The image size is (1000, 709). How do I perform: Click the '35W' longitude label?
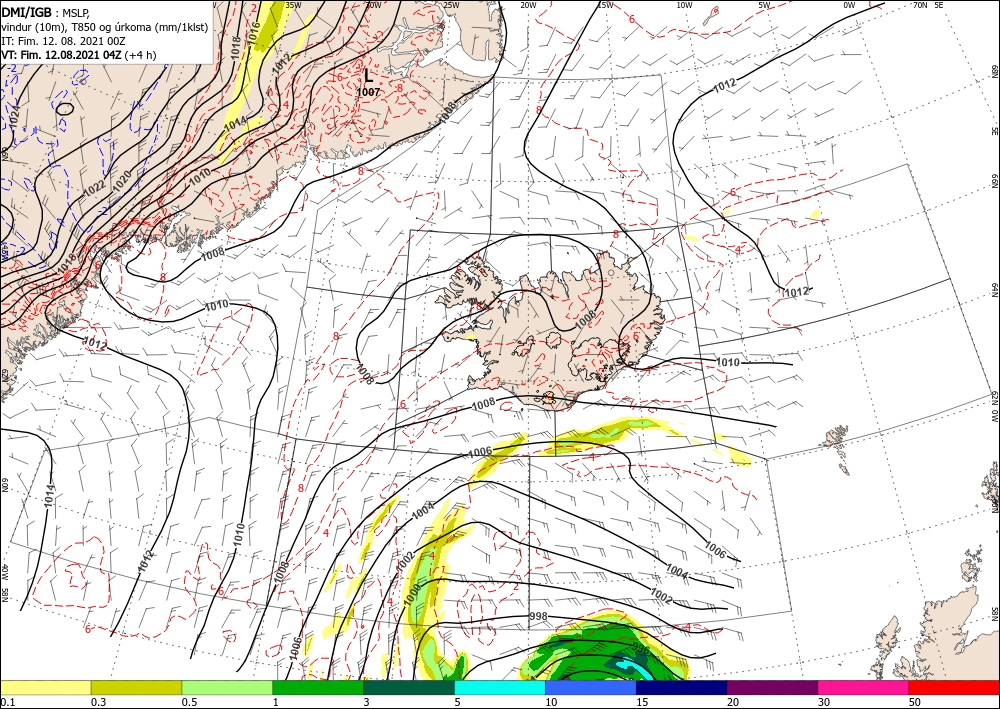[293, 5]
